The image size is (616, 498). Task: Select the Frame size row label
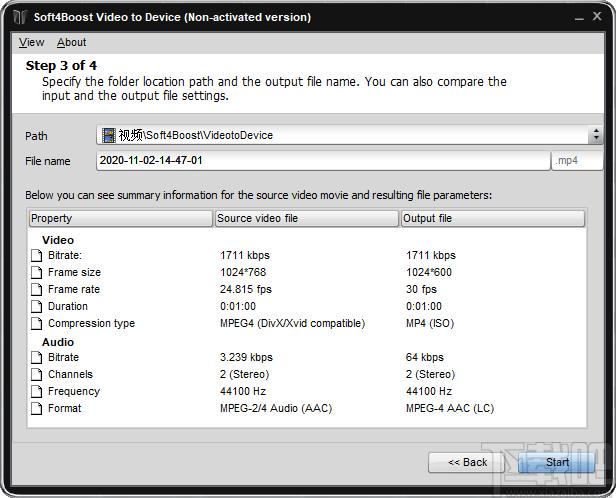point(74,272)
